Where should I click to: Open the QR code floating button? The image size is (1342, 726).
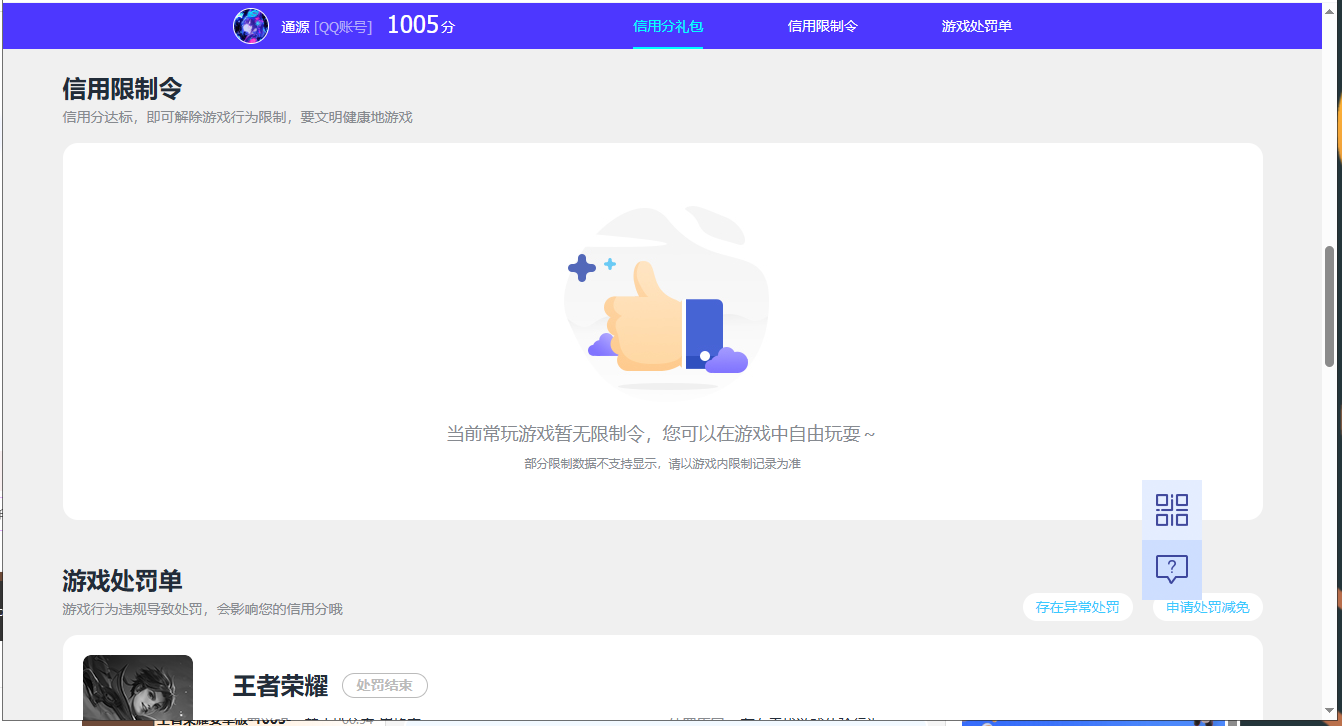[x=1172, y=510]
